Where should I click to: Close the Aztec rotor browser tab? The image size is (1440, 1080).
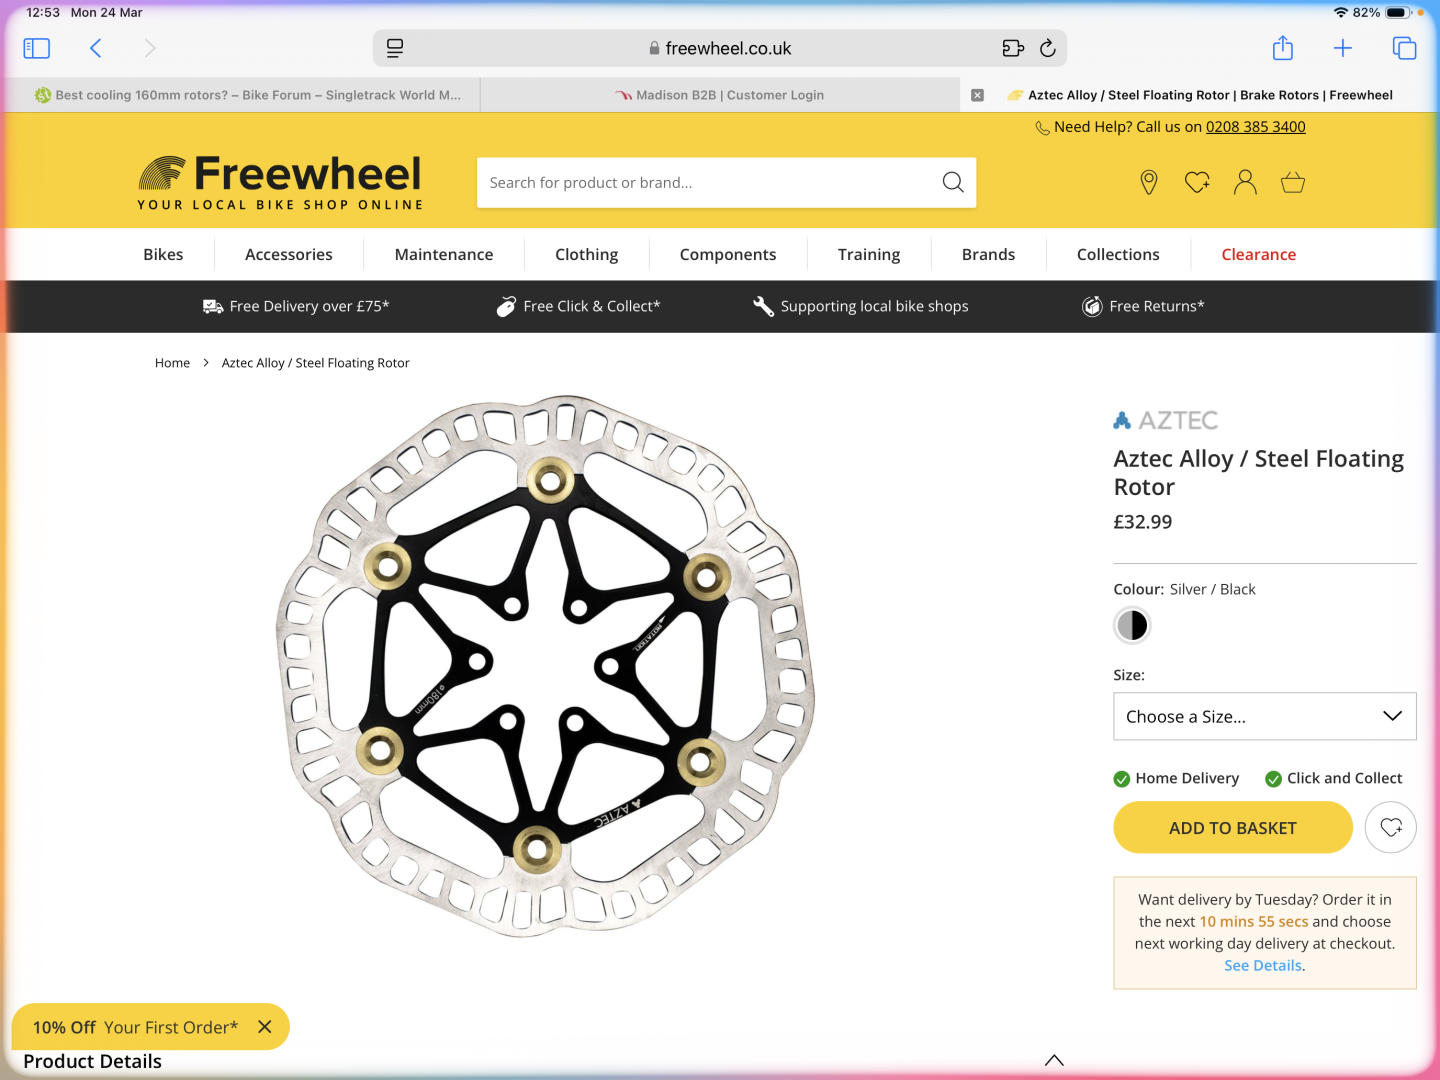click(x=978, y=95)
